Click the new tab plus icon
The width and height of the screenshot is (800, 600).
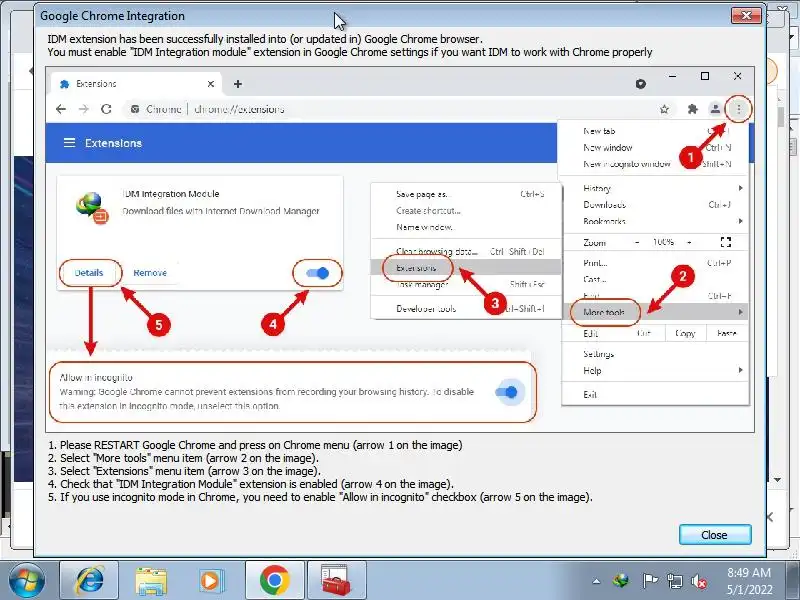[238, 84]
